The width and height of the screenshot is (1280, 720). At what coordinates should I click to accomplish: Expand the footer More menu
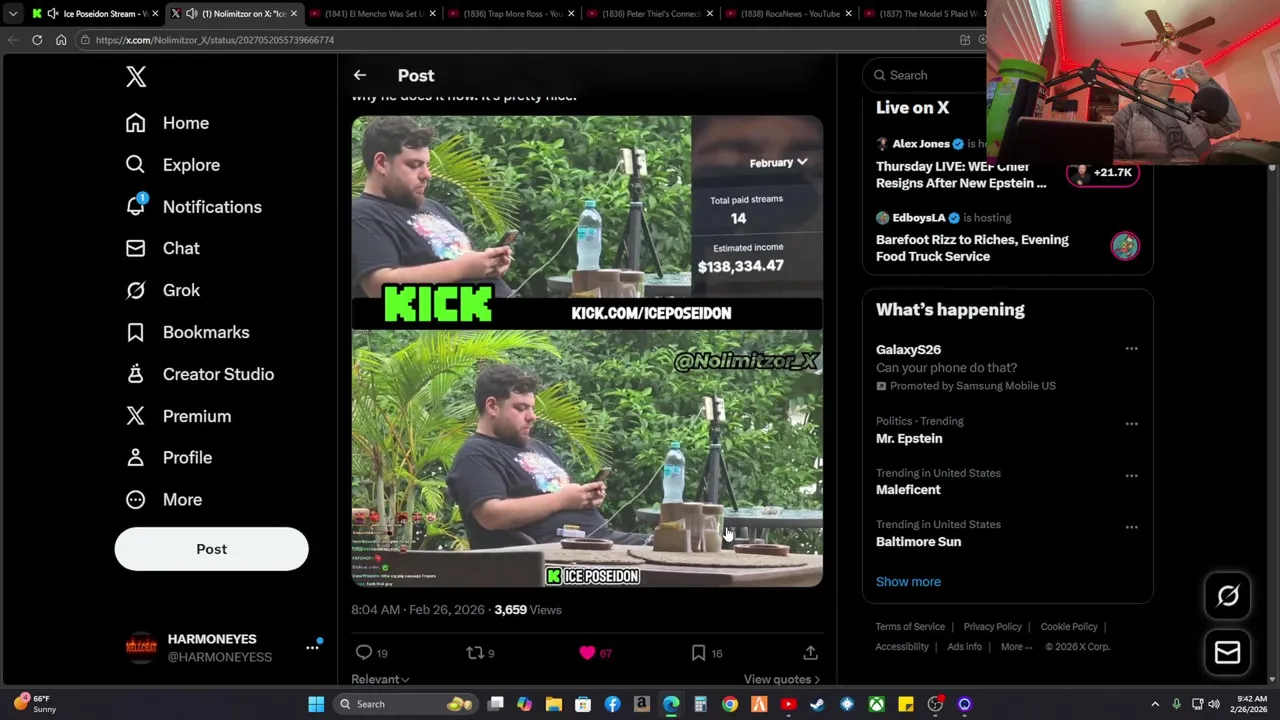pos(1017,647)
